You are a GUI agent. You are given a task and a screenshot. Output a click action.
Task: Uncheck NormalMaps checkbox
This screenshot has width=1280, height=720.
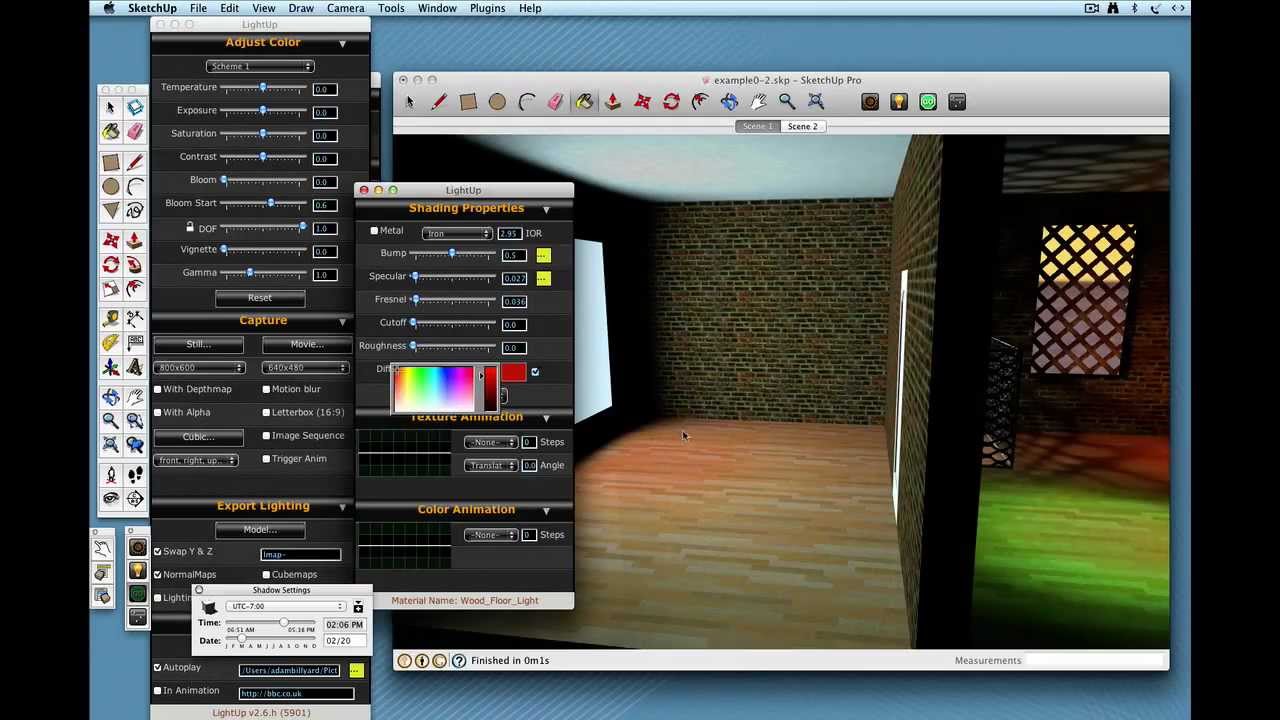(157, 574)
